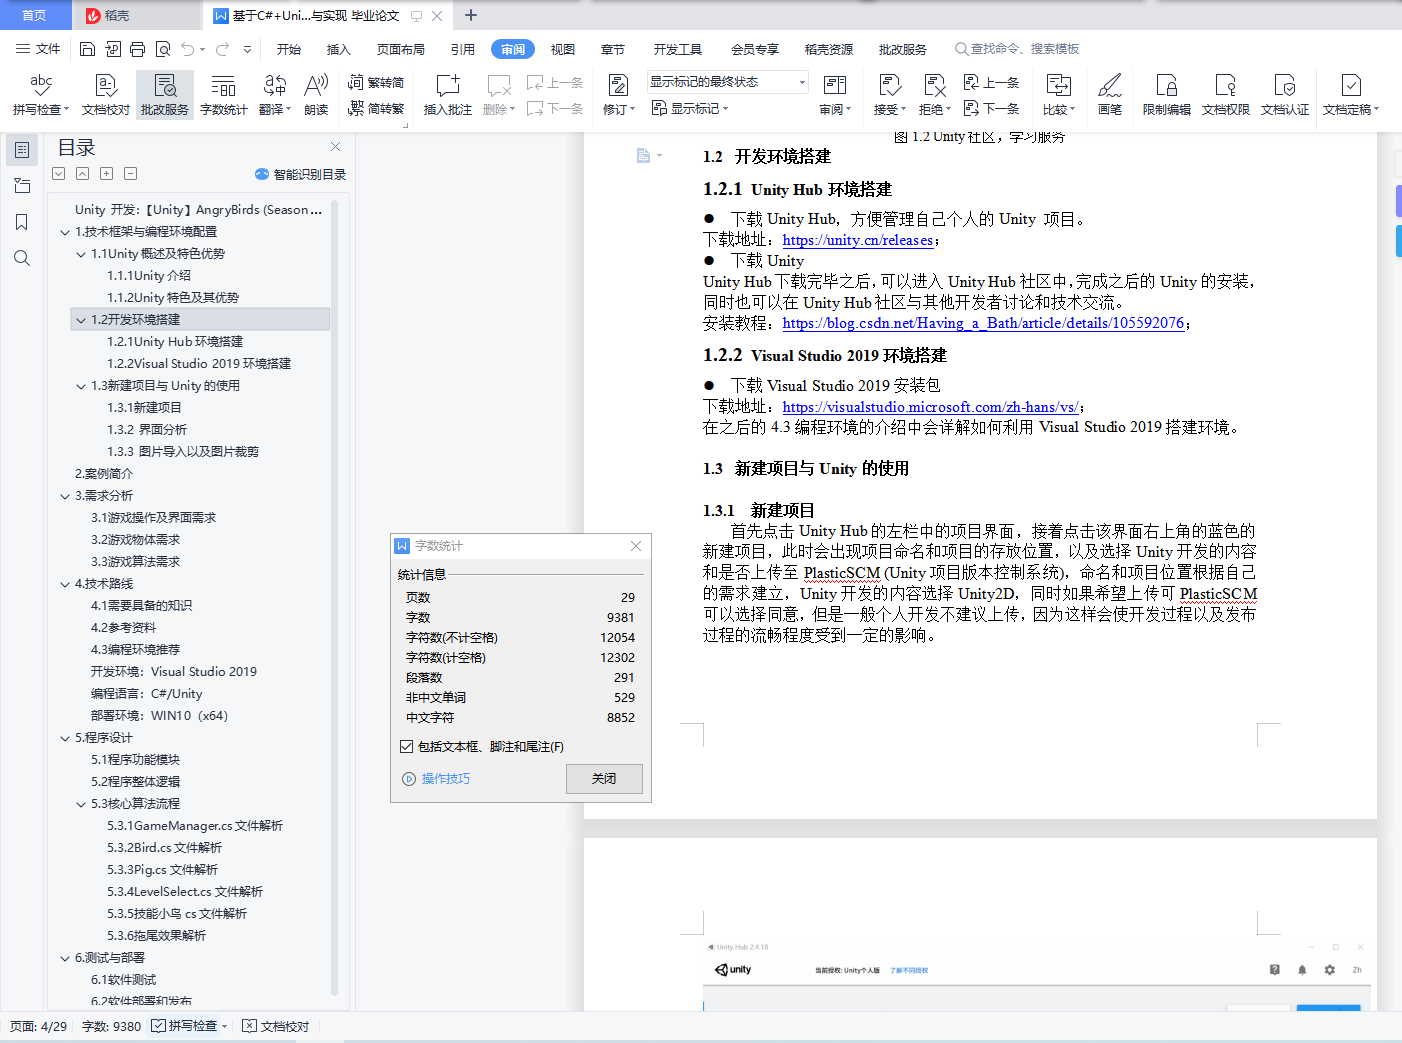1402x1043 pixels.
Task: Open the 文件 file menu
Action: point(38,49)
